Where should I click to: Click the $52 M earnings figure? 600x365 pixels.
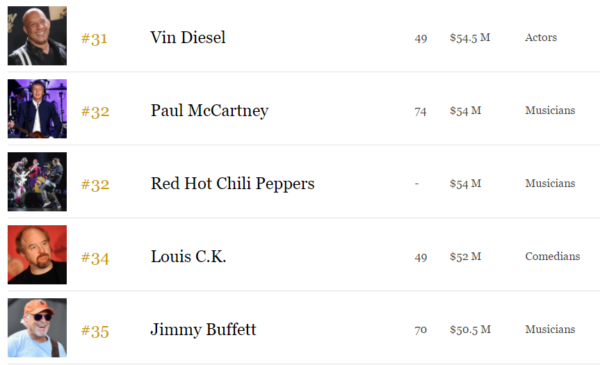(x=465, y=257)
